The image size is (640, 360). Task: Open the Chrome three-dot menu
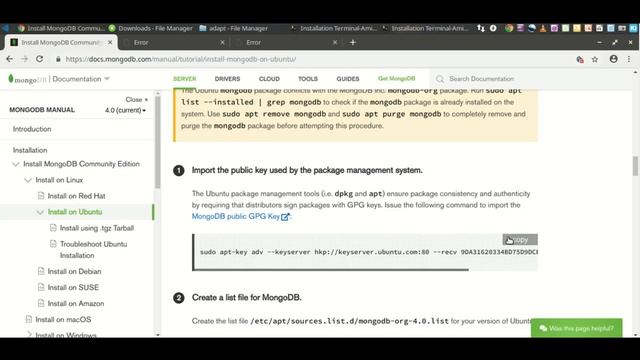[629, 59]
